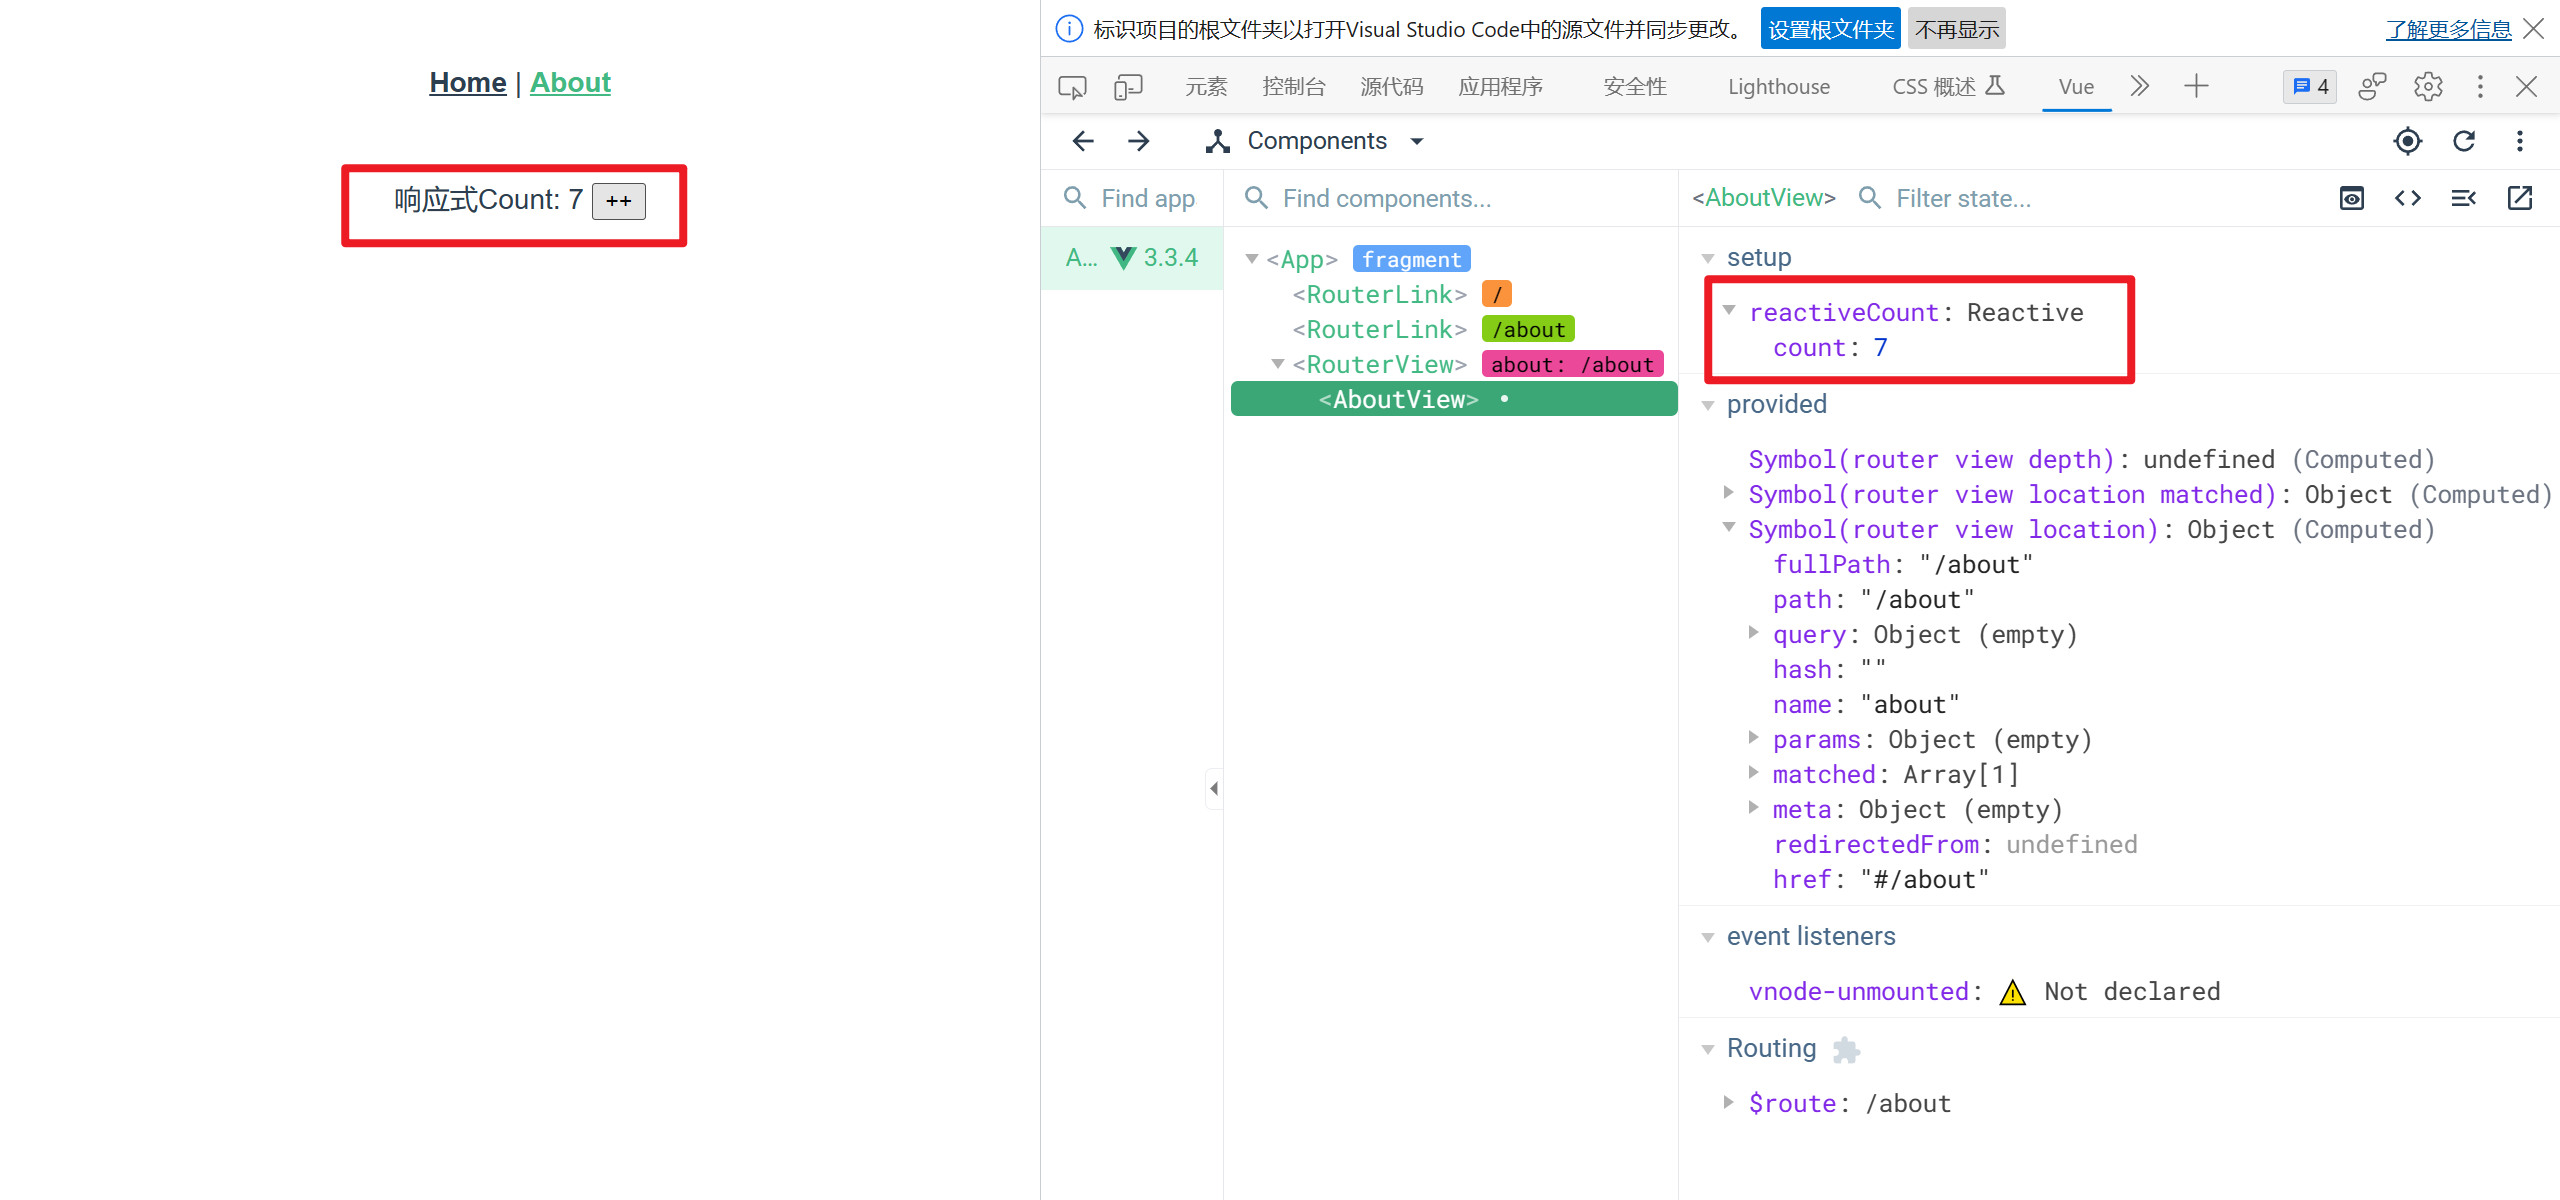
Task: Toggle the device emulation icon
Action: 1128,87
